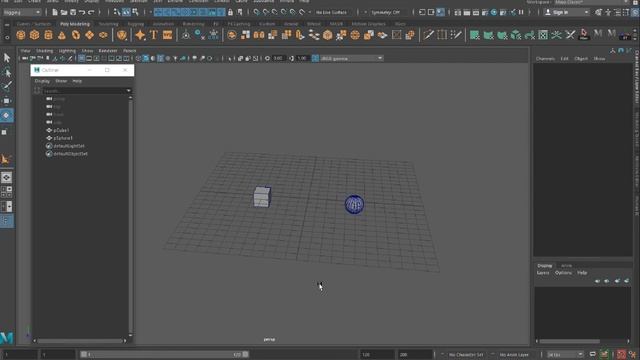
Task: Open the No Anim Layer dropdown
Action: coord(514,355)
